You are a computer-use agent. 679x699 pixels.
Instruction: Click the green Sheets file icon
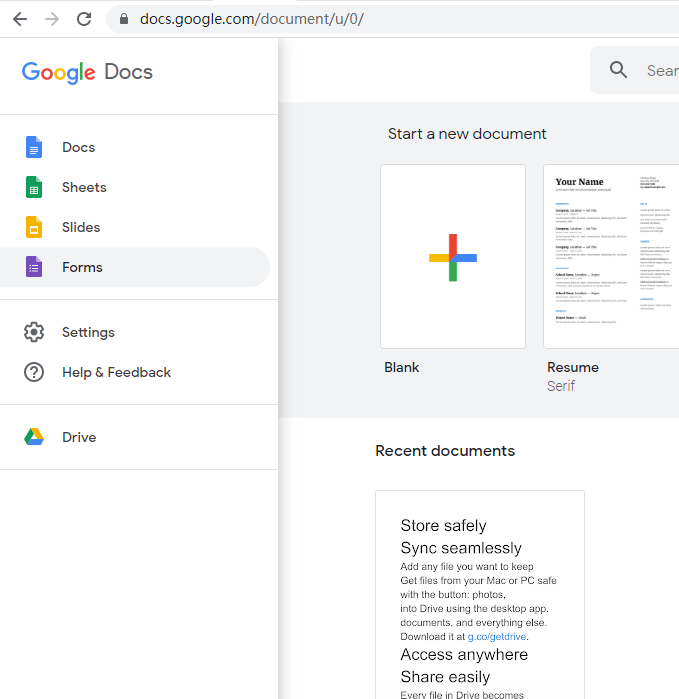click(34, 187)
